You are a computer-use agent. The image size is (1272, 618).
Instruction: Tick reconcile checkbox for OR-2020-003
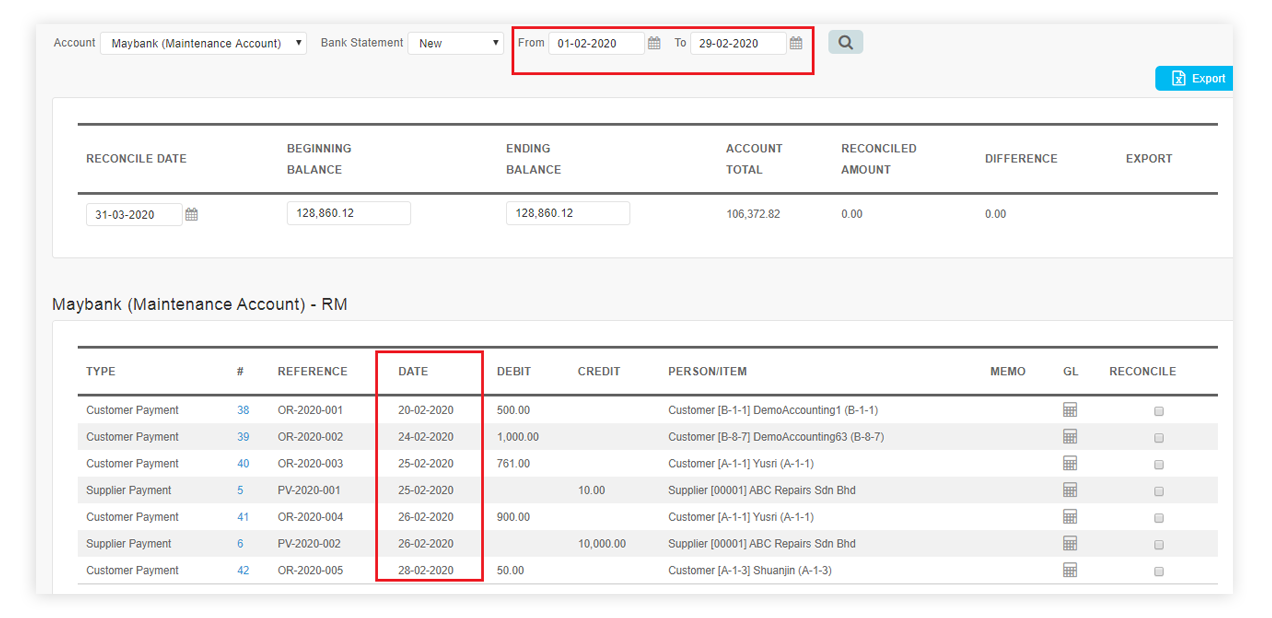(1159, 465)
